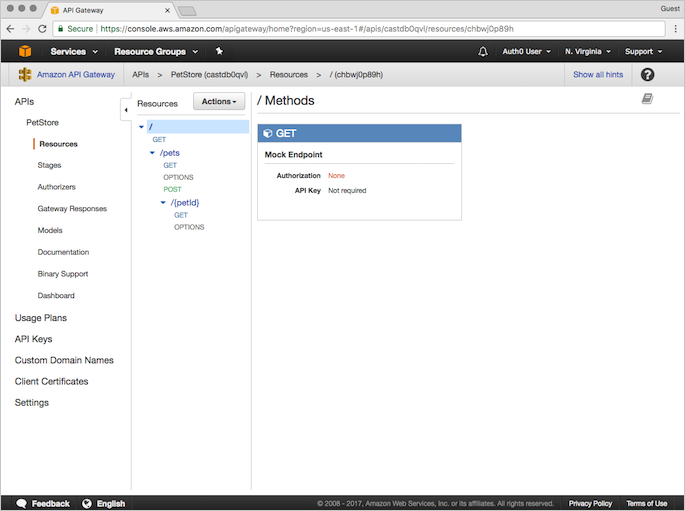Open the Resource Groups dropdown

[x=156, y=52]
